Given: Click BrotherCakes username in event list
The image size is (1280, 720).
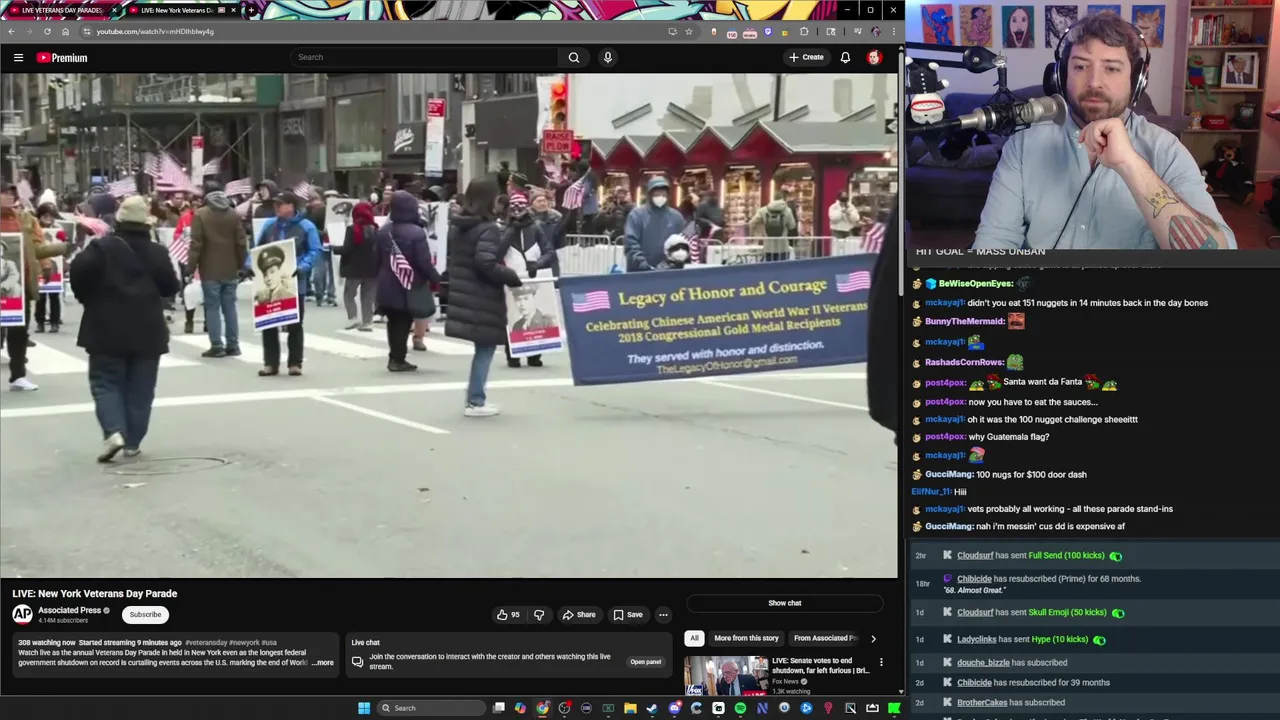Looking at the screenshot, I should (982, 703).
